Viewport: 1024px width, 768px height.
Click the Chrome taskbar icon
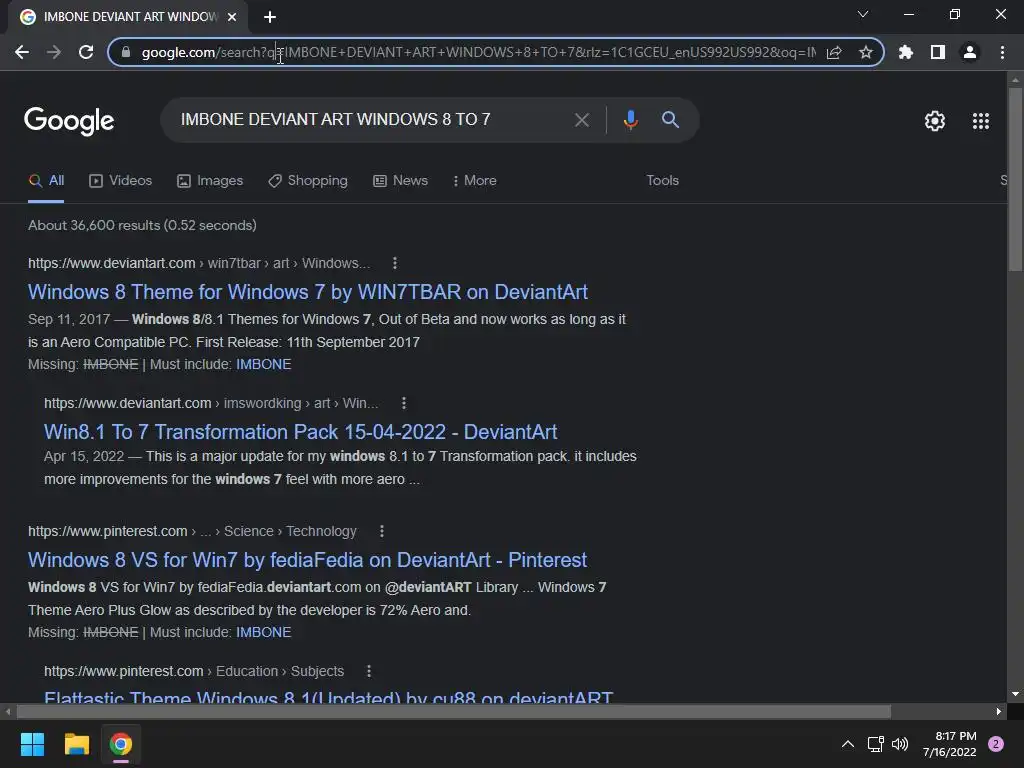pyautogui.click(x=120, y=744)
